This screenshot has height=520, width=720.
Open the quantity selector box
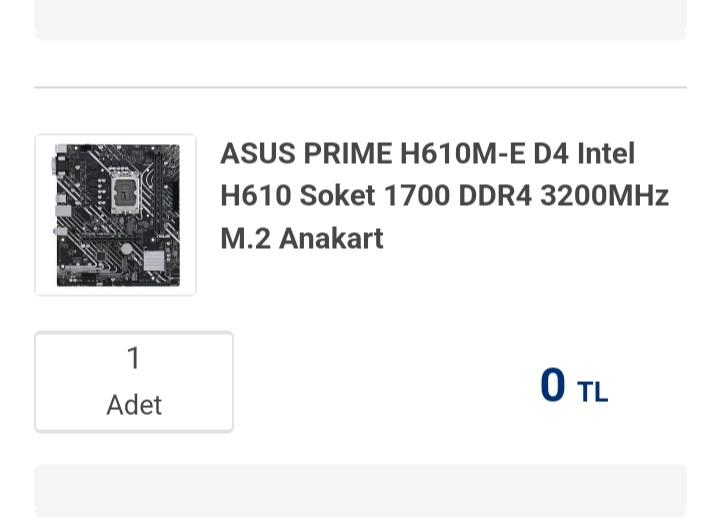134,382
